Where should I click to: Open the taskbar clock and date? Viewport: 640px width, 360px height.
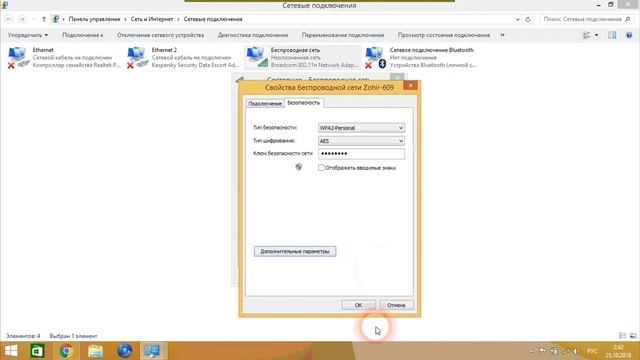618,351
